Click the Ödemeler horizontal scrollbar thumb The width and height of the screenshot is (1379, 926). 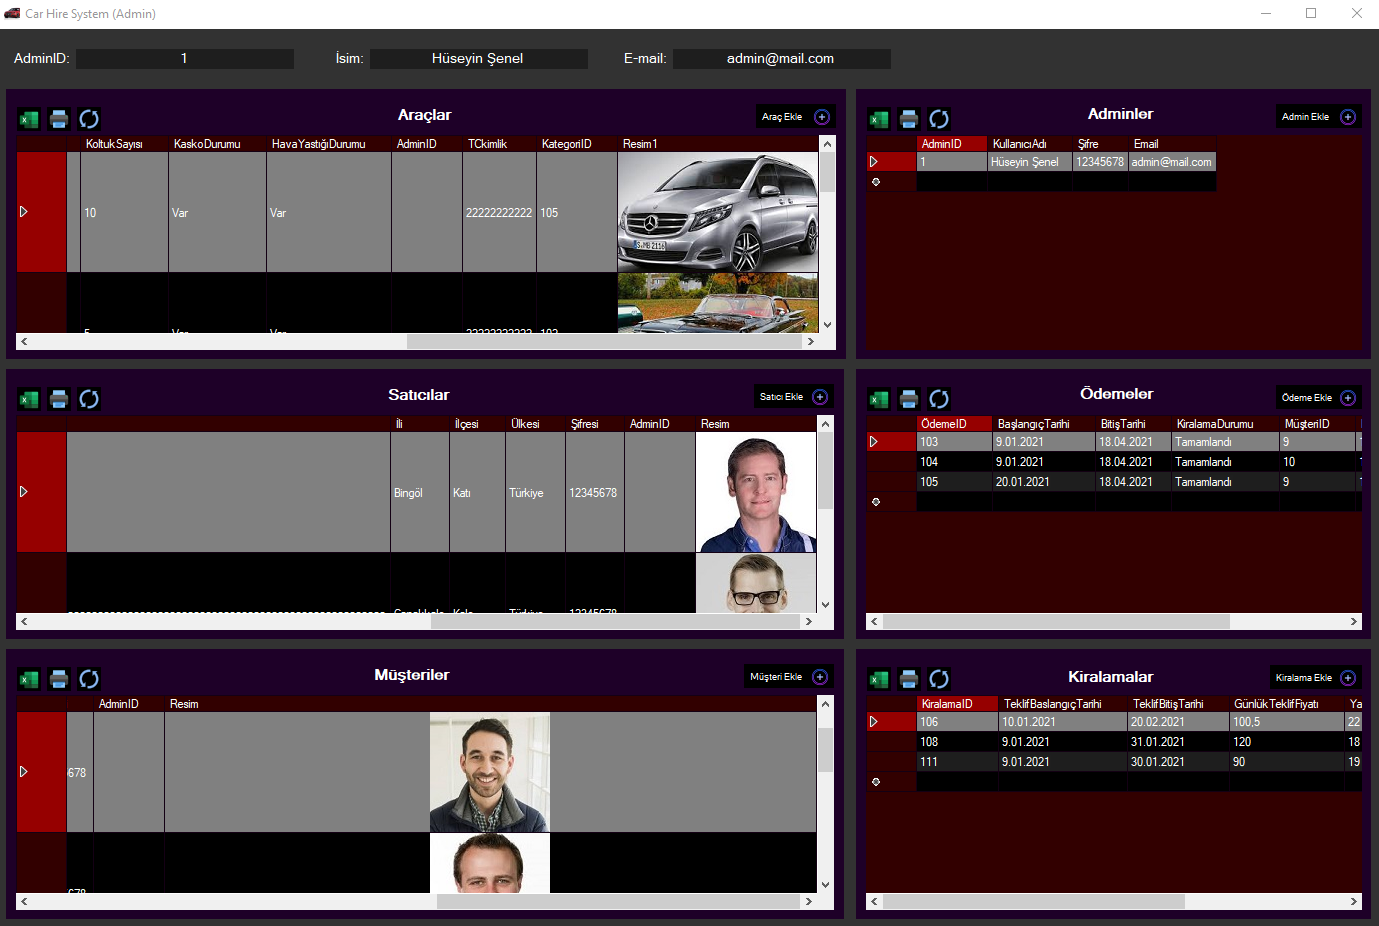[x=1056, y=621]
